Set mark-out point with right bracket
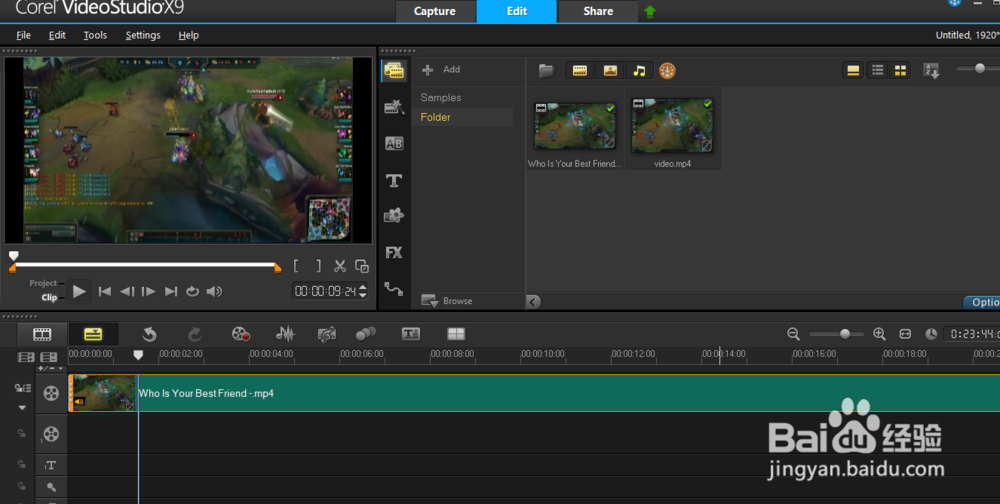This screenshot has height=504, width=1000. tap(318, 266)
